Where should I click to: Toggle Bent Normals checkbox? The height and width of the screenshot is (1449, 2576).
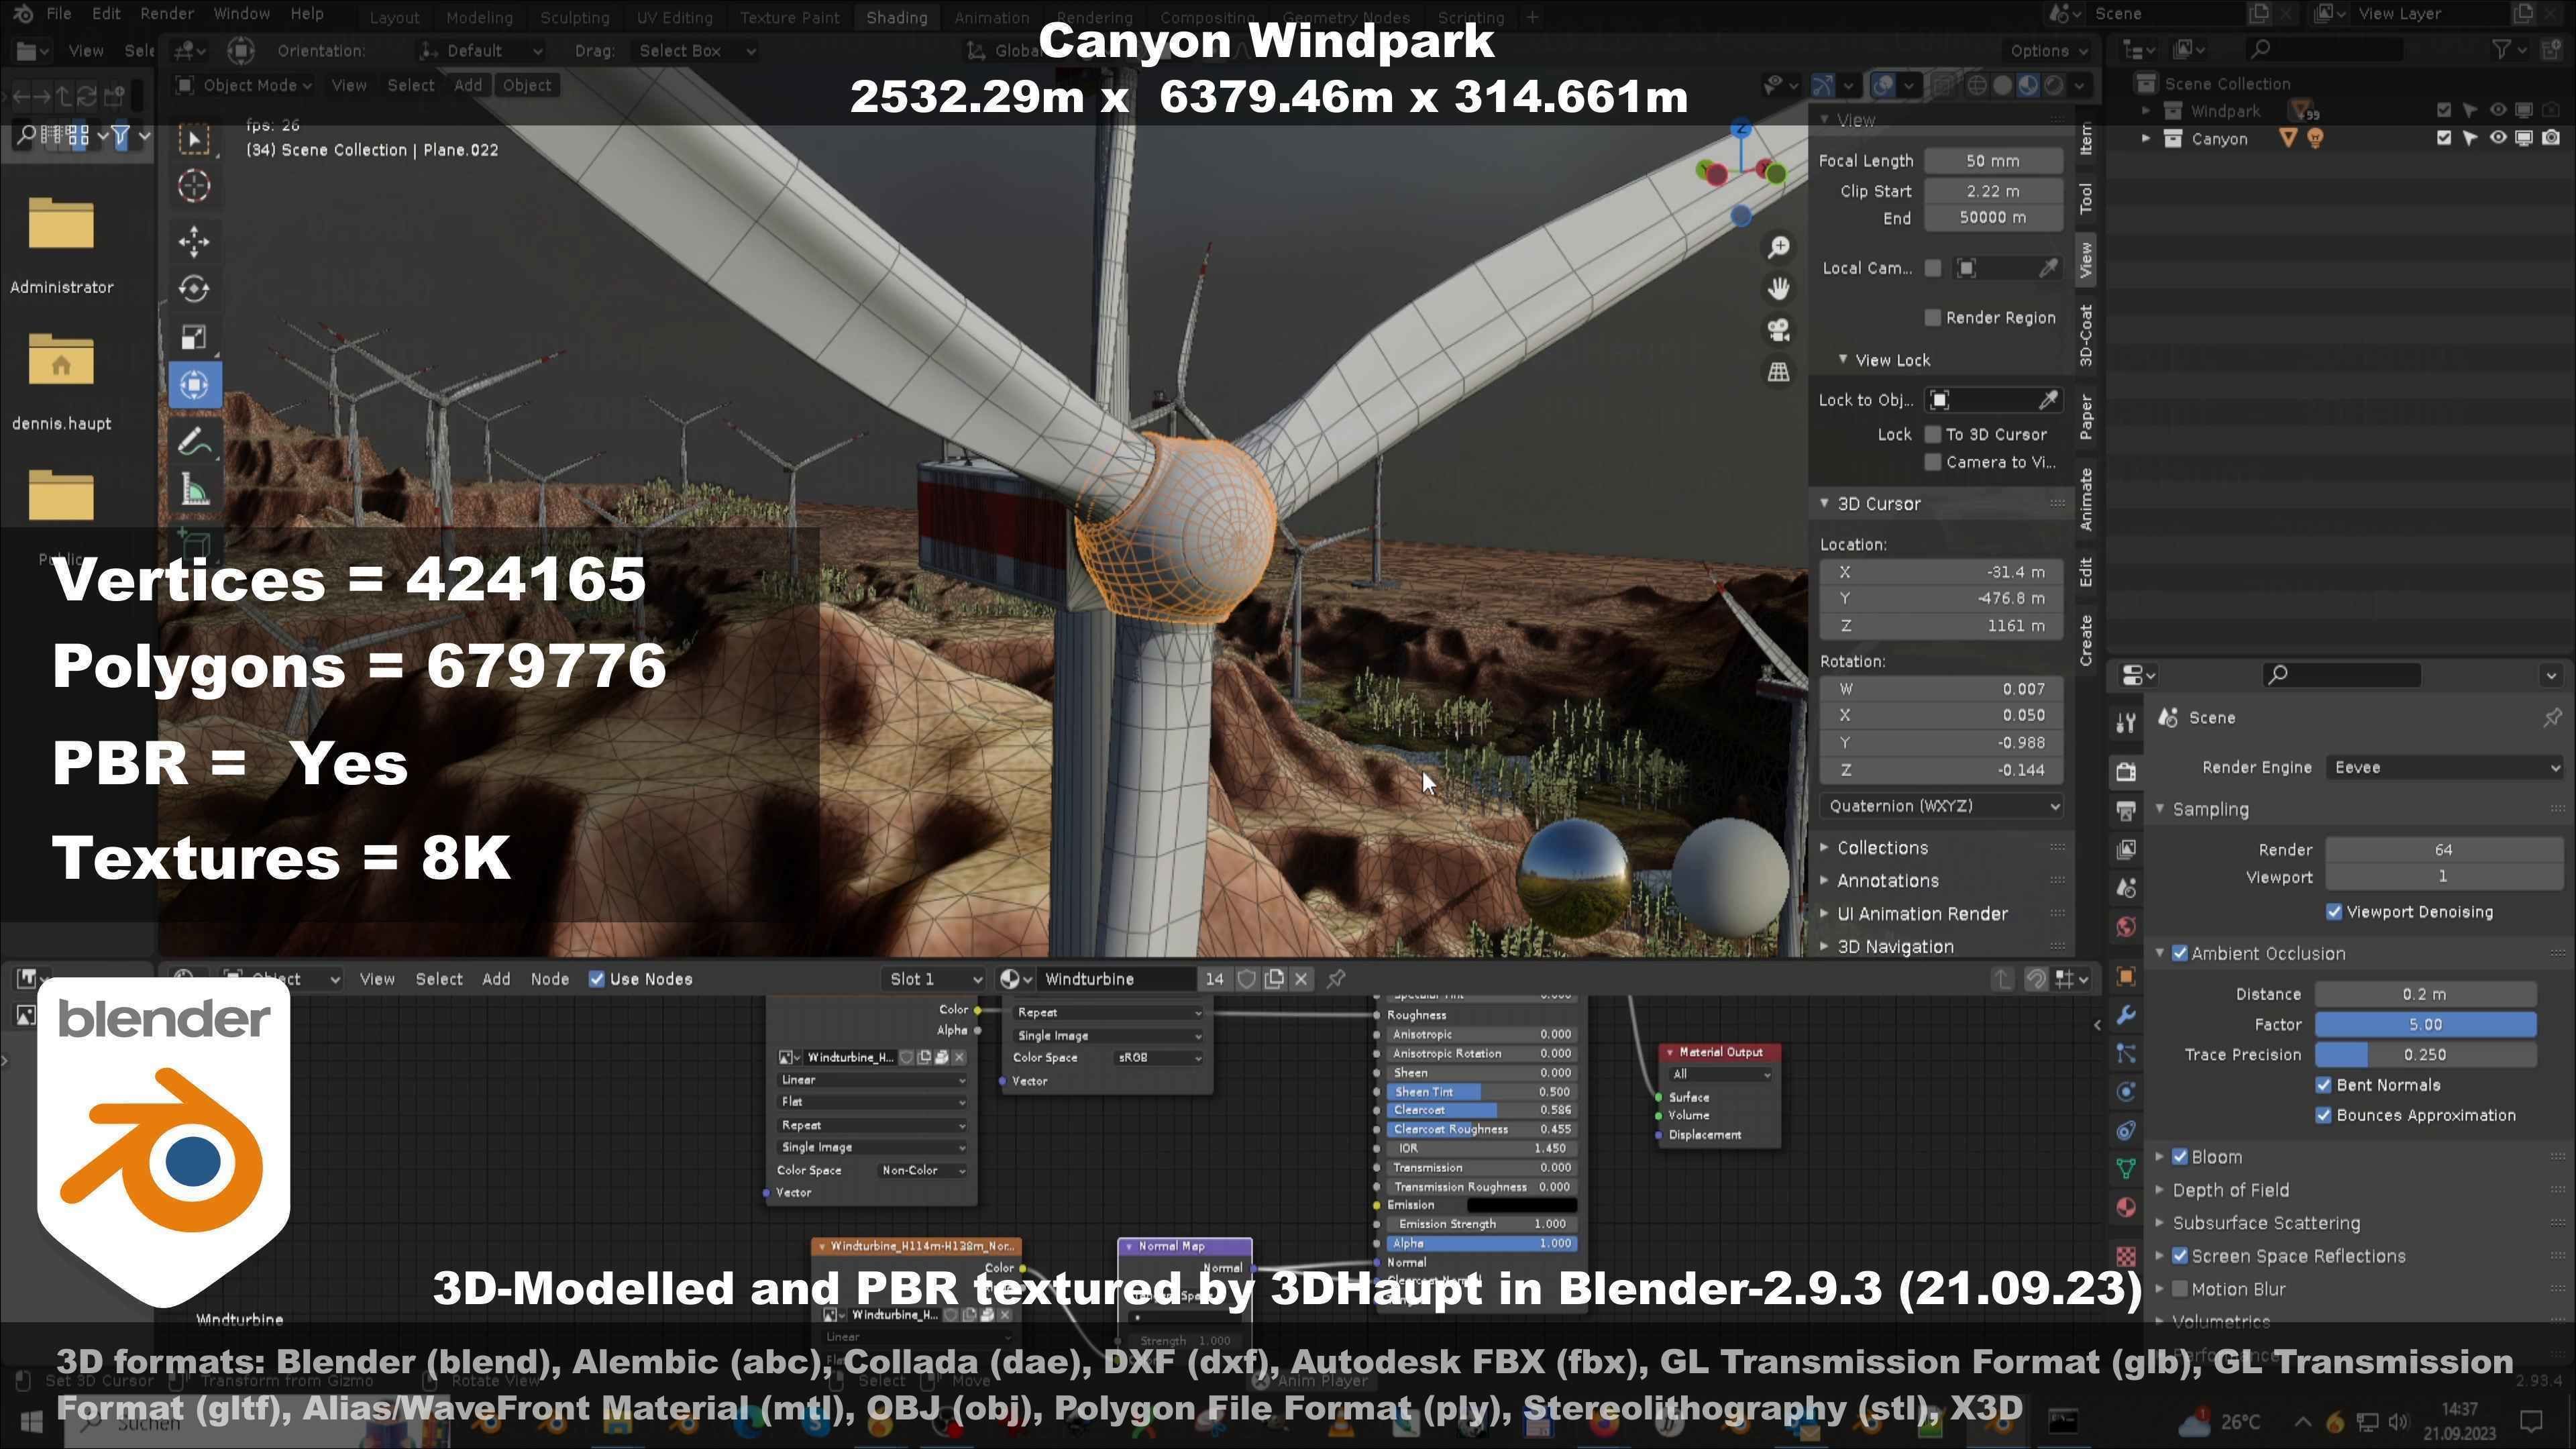point(2324,1085)
